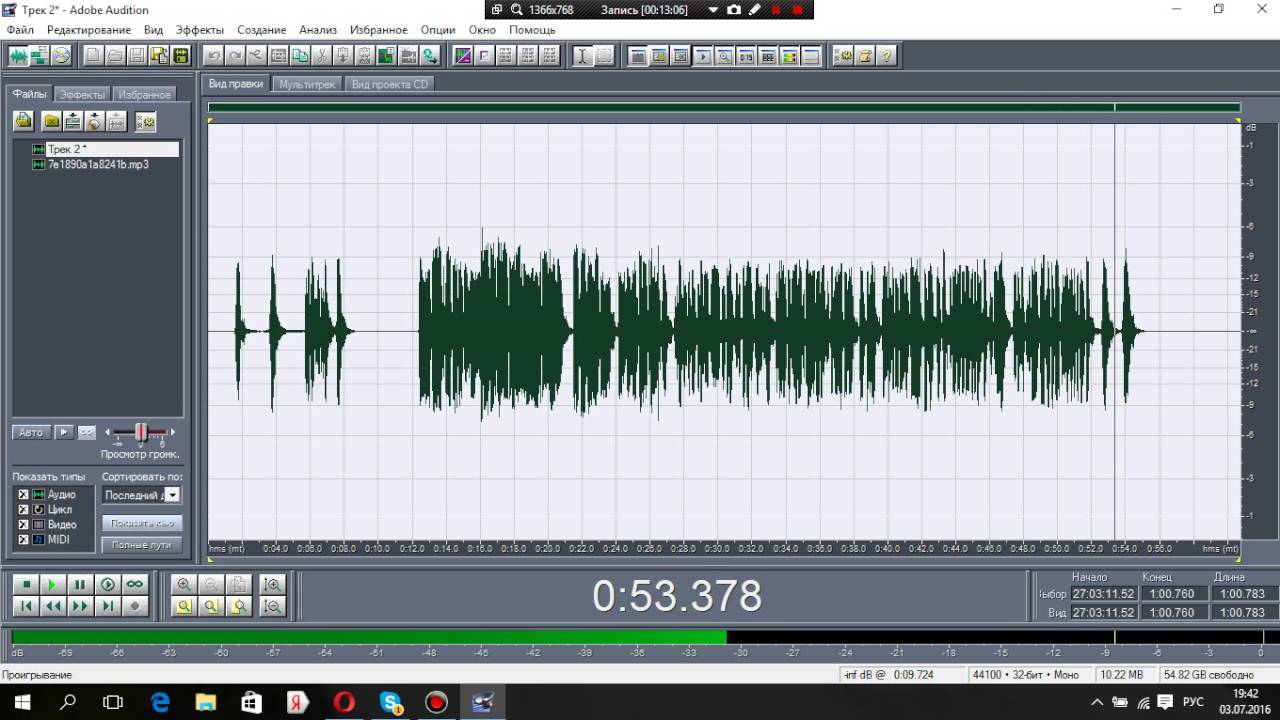Toggle the Авто preview button
This screenshot has height=720, width=1280.
31,432
